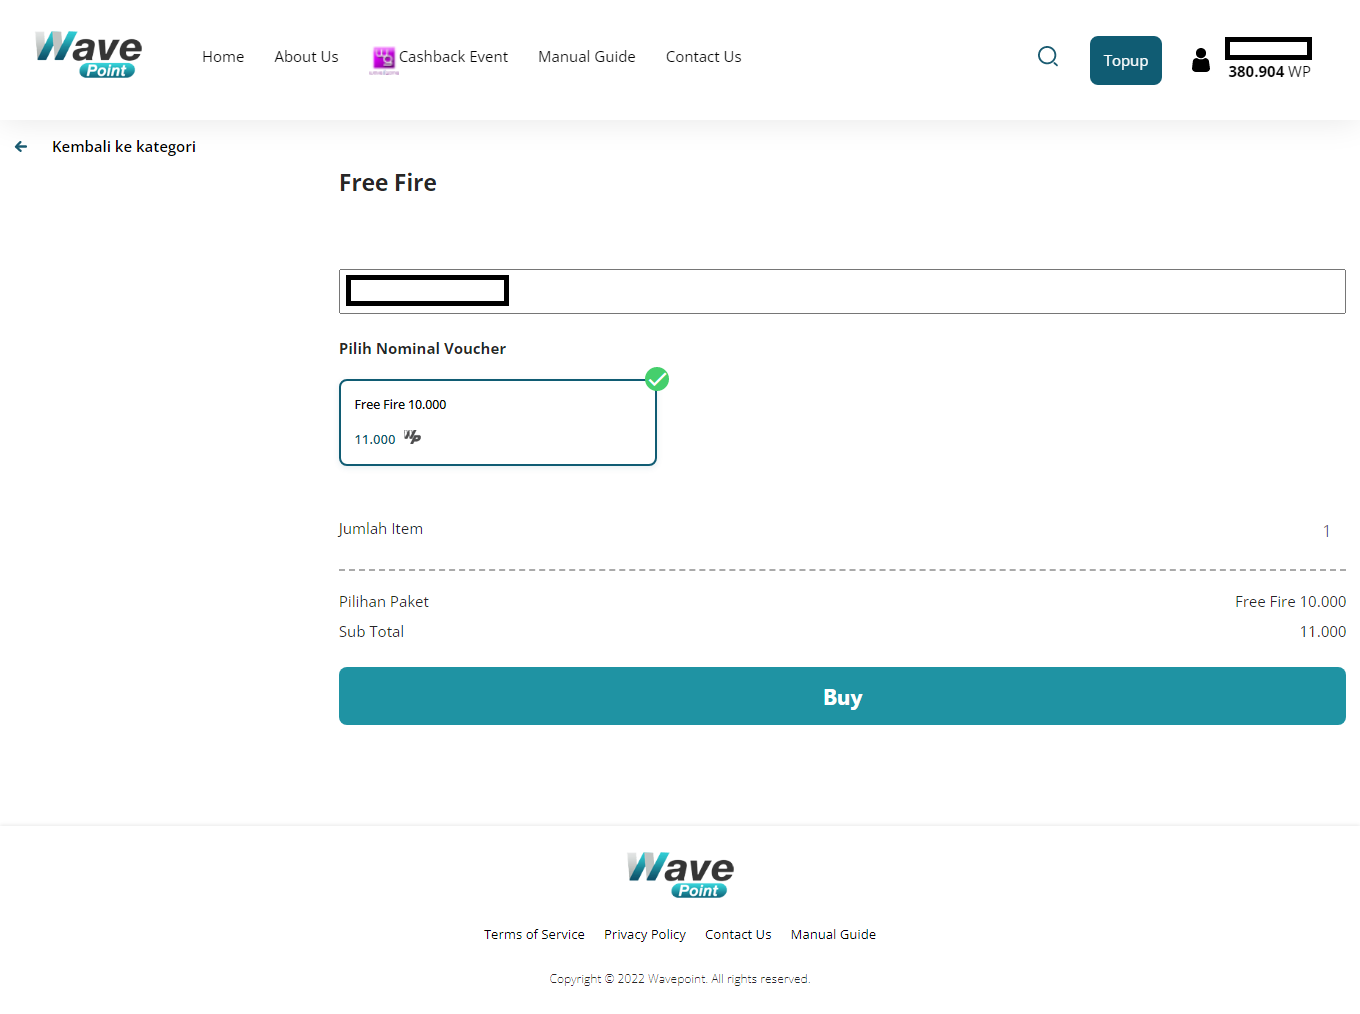Click the Wave Point footer logo

(680, 874)
